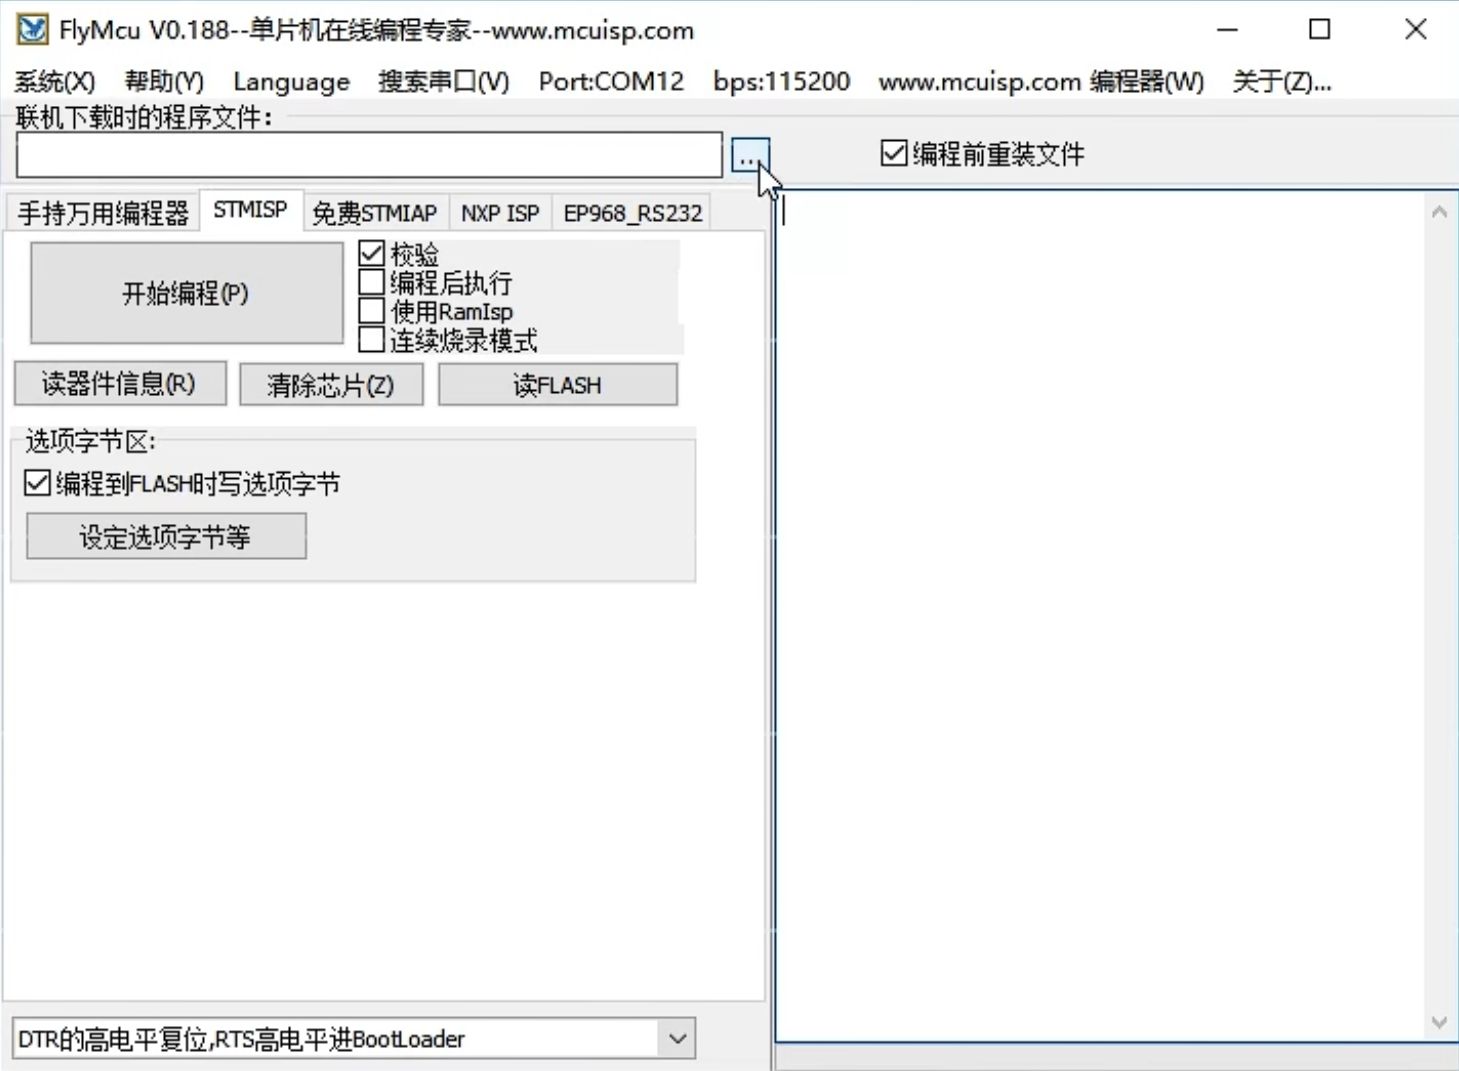Click the log scrollbar down arrow
Screen dimensions: 1459x1071
(1439, 1022)
